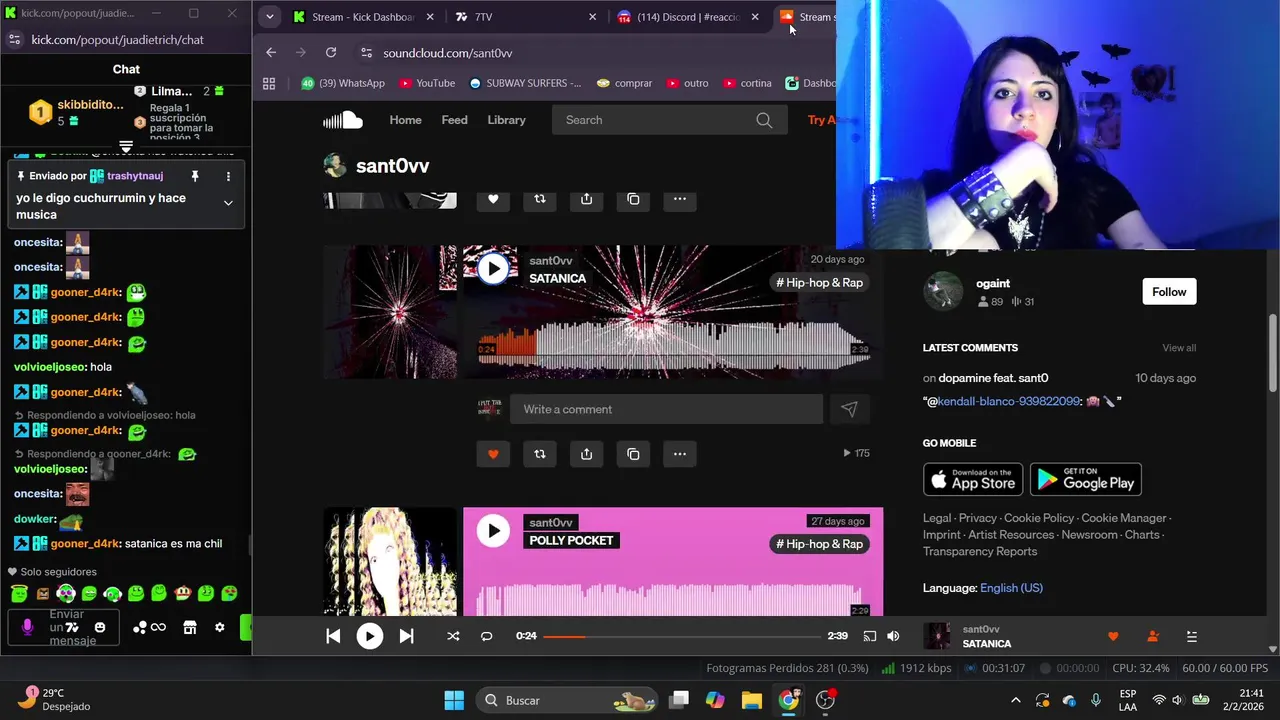
Task: Like the top track above SATANICA
Action: point(493,199)
